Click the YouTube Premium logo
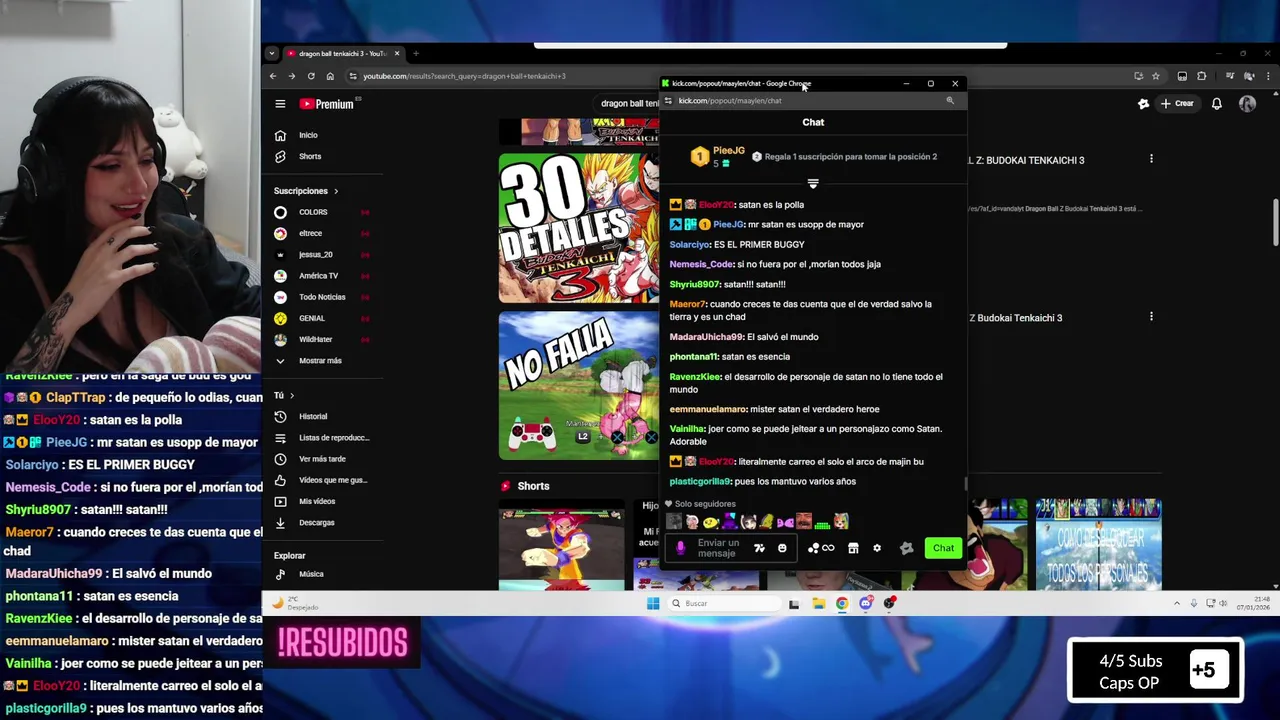Viewport: 1280px width, 720px height. (x=326, y=104)
